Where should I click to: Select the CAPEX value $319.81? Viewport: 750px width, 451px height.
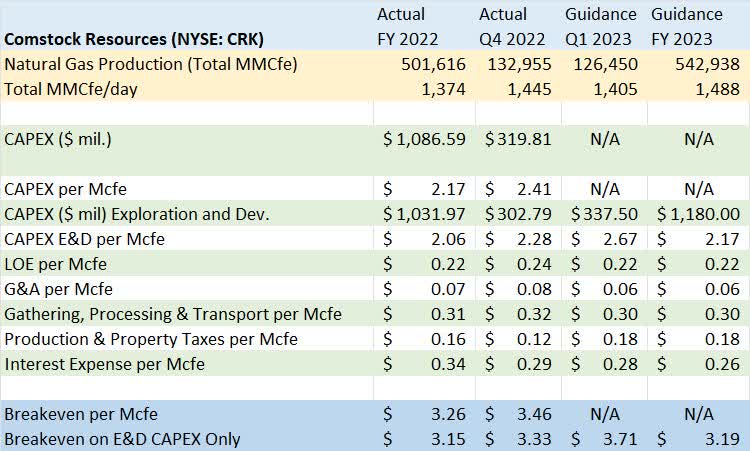pos(518,139)
